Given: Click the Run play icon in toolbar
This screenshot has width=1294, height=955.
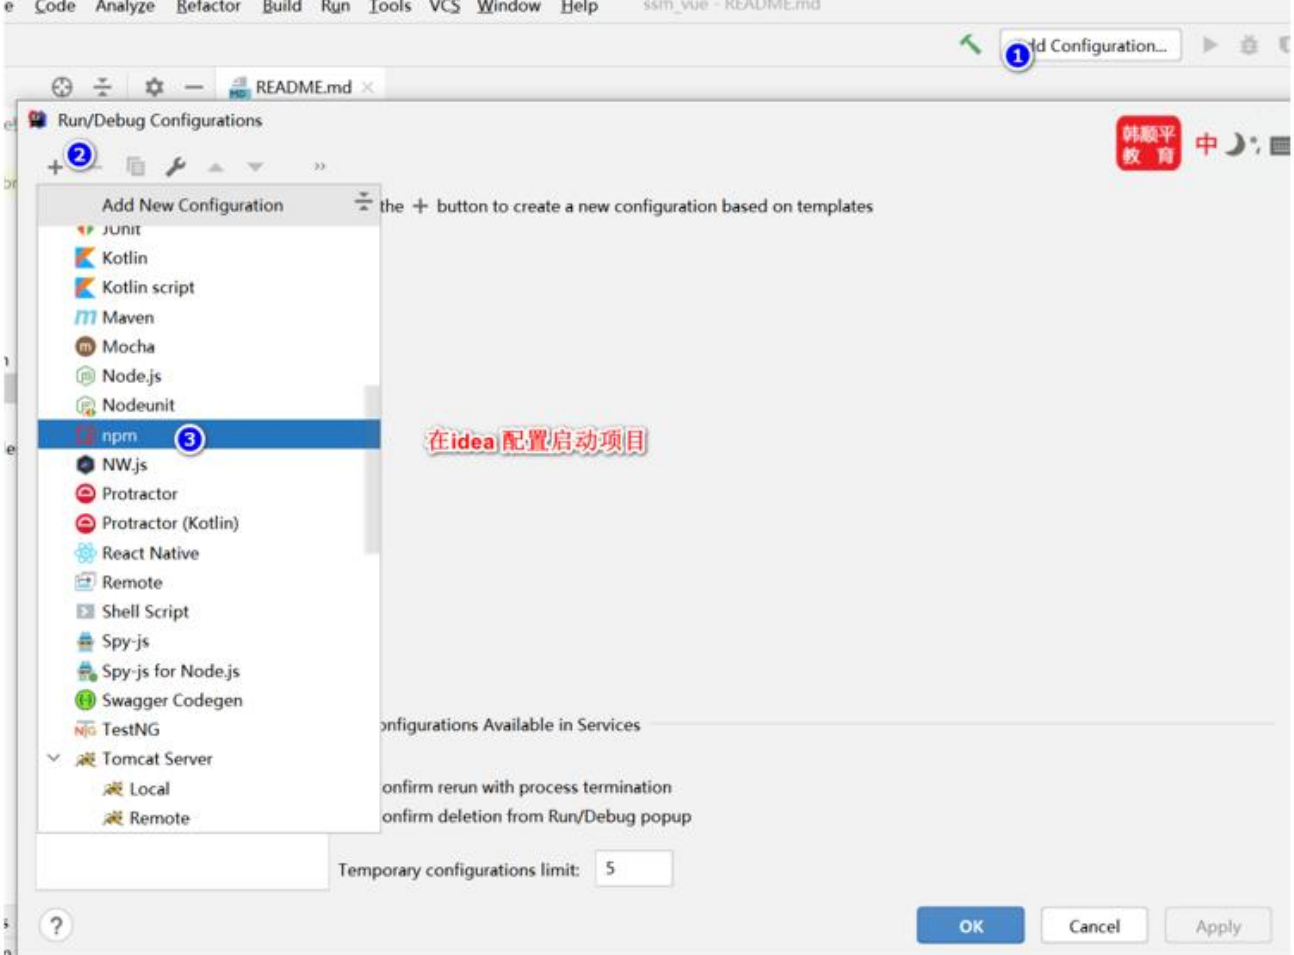Looking at the screenshot, I should pyautogui.click(x=1210, y=45).
